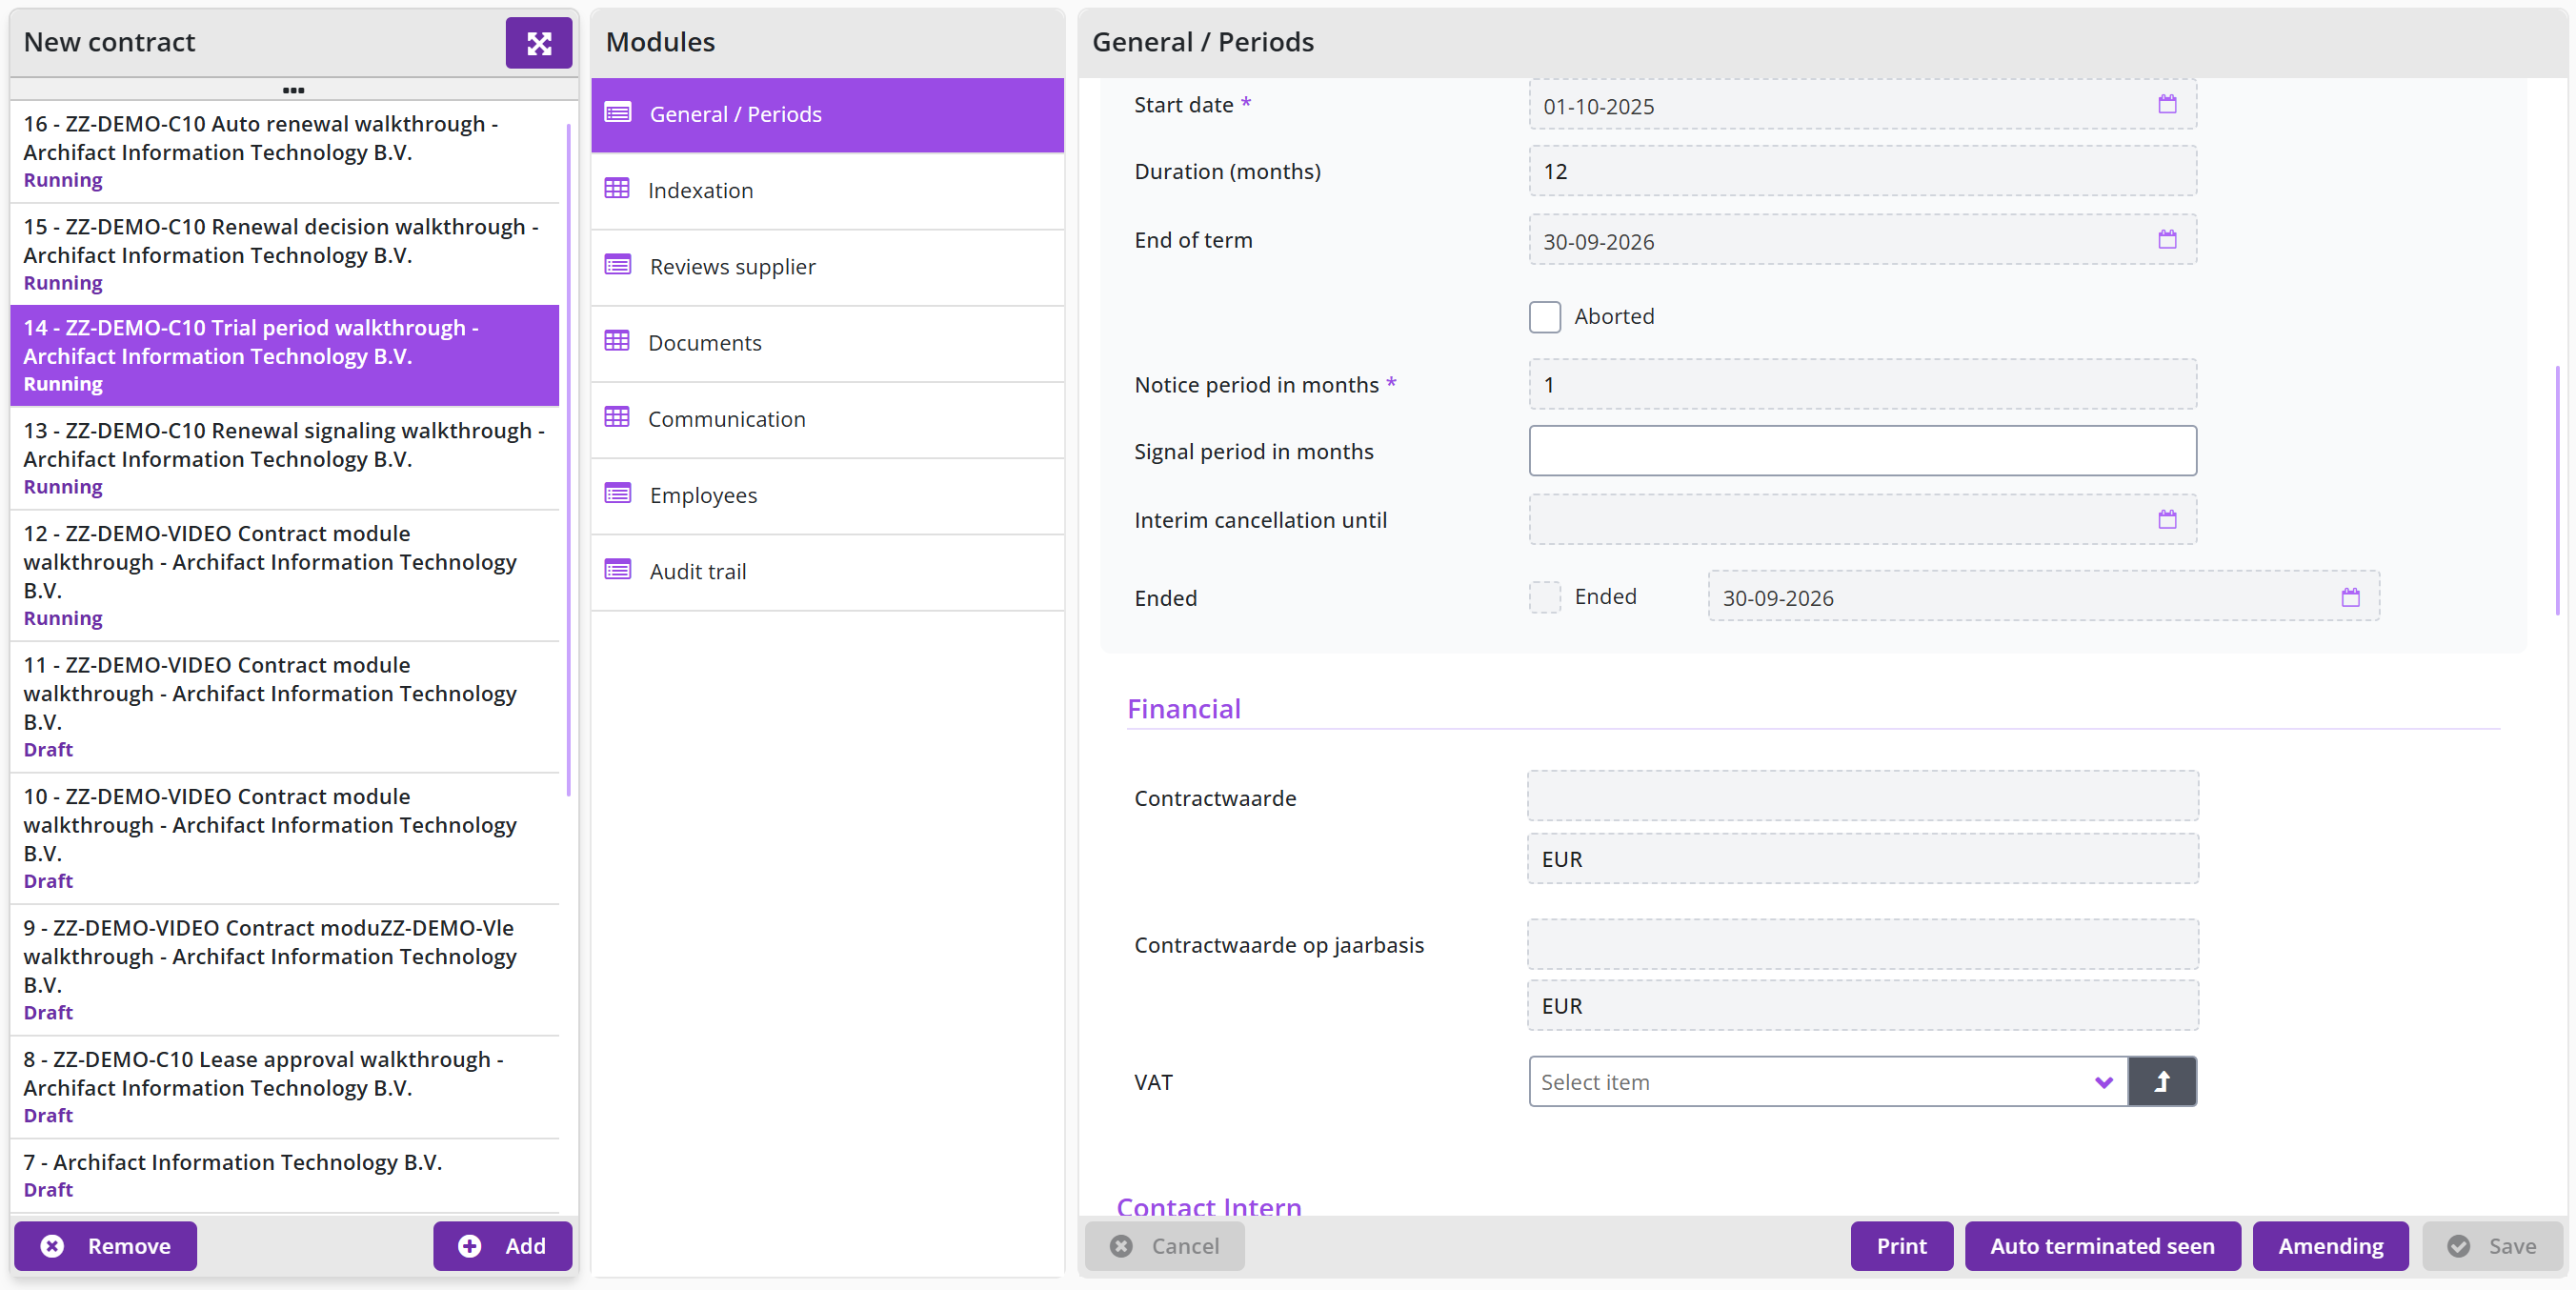Image resolution: width=2576 pixels, height=1290 pixels.
Task: Tick the Ended checkbox
Action: 1544,597
